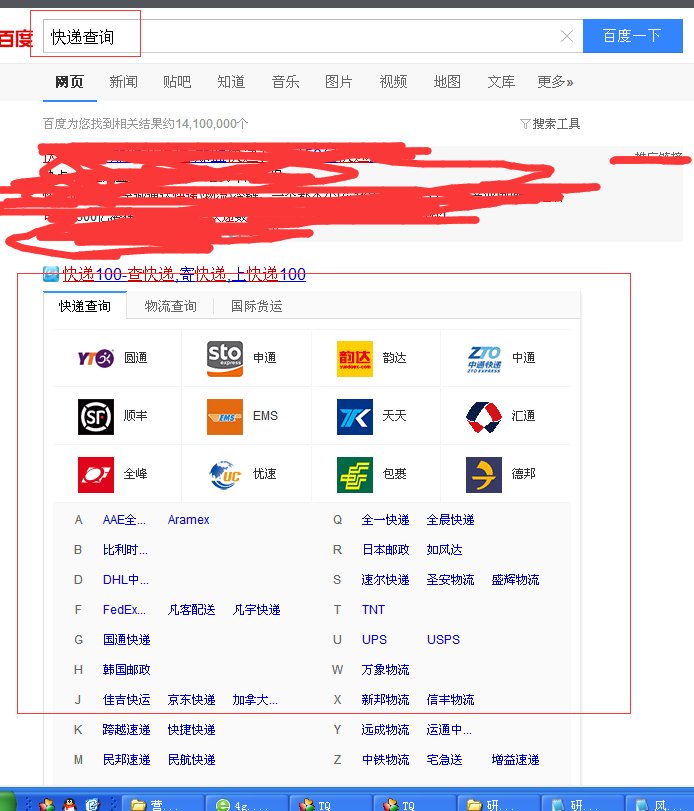Click the TNT courier link
The height and width of the screenshot is (811, 694).
pyautogui.click(x=373, y=610)
